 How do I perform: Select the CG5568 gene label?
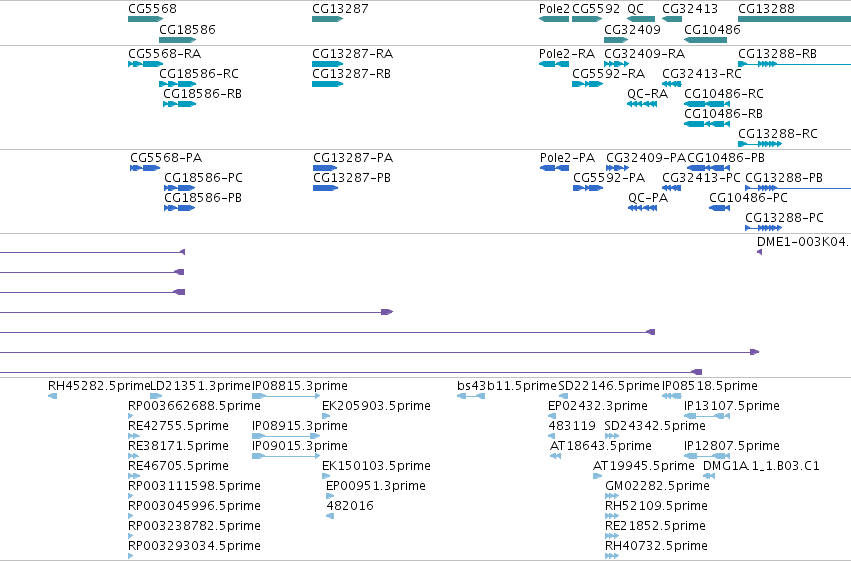click(152, 9)
